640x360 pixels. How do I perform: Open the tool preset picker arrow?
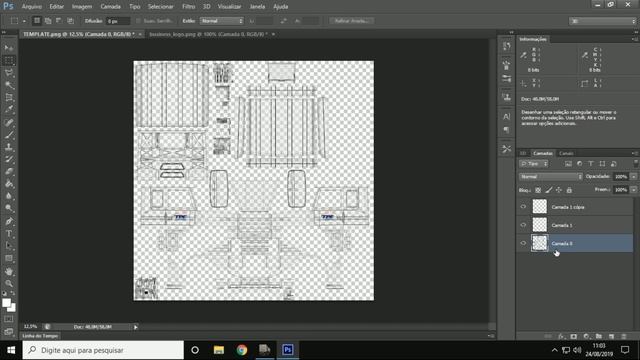(24, 21)
